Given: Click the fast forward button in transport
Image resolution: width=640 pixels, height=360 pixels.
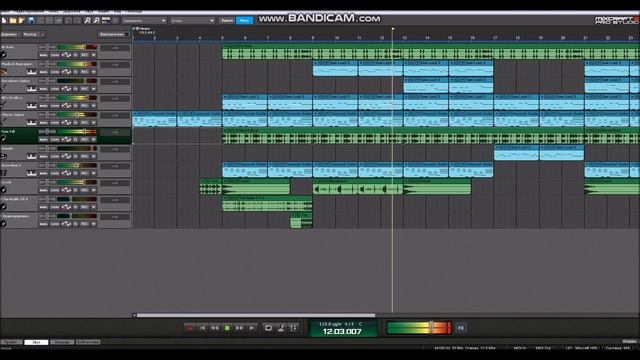Looking at the screenshot, I should tap(240, 328).
